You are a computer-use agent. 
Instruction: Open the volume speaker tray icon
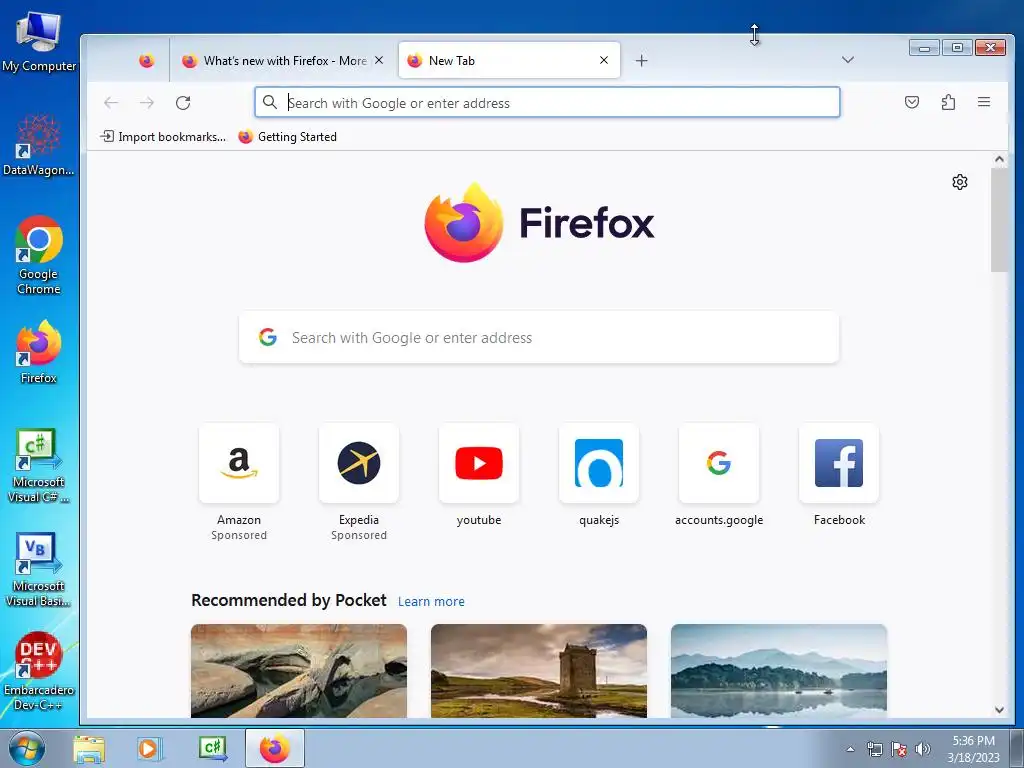[x=922, y=749]
